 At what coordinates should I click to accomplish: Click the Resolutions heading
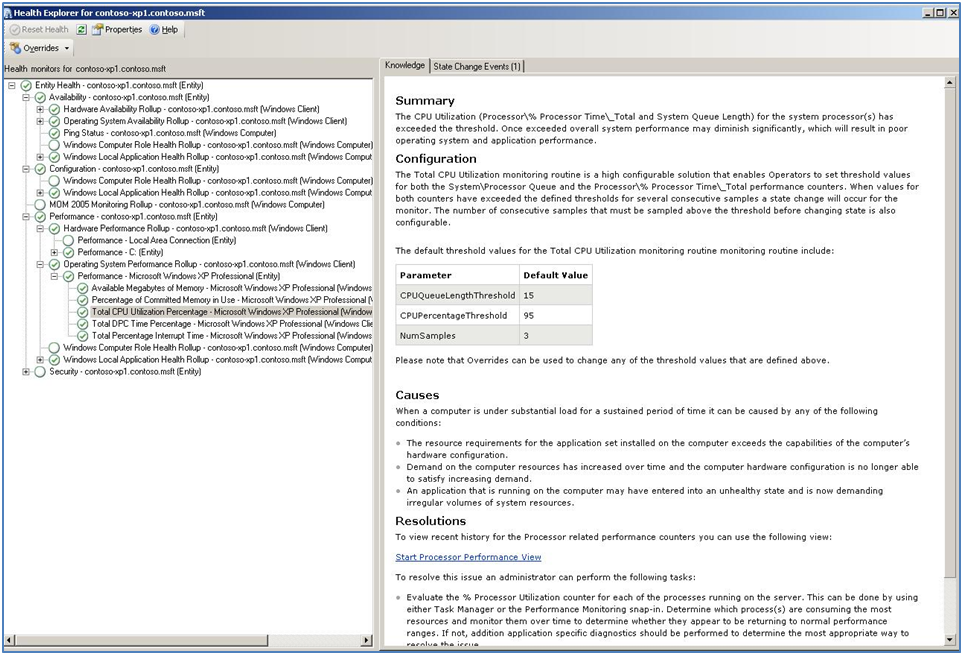click(x=431, y=521)
